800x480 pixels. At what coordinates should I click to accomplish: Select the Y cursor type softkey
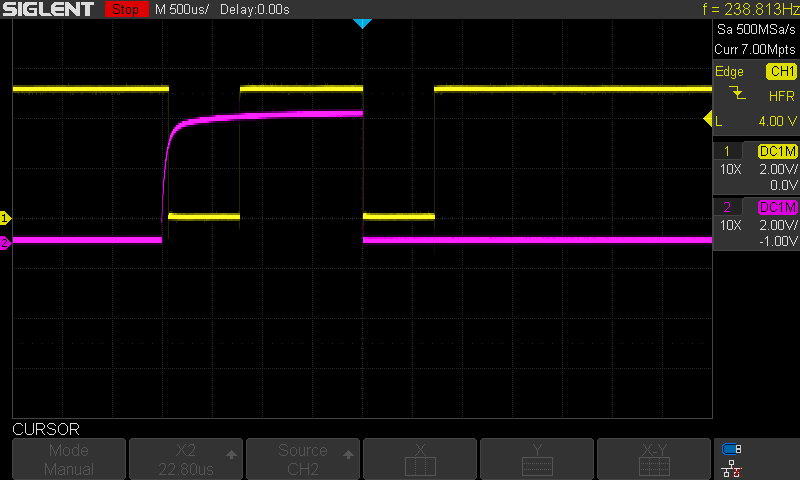pos(537,459)
